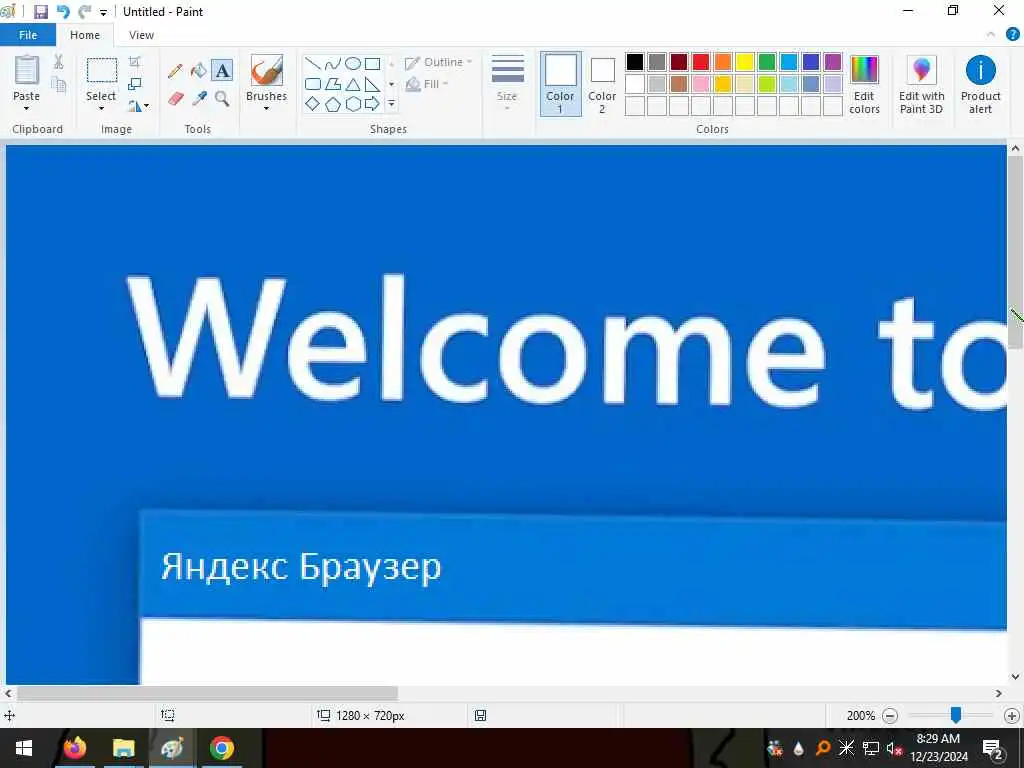Open the notification center icon
The height and width of the screenshot is (768, 1024).
pos(993,748)
